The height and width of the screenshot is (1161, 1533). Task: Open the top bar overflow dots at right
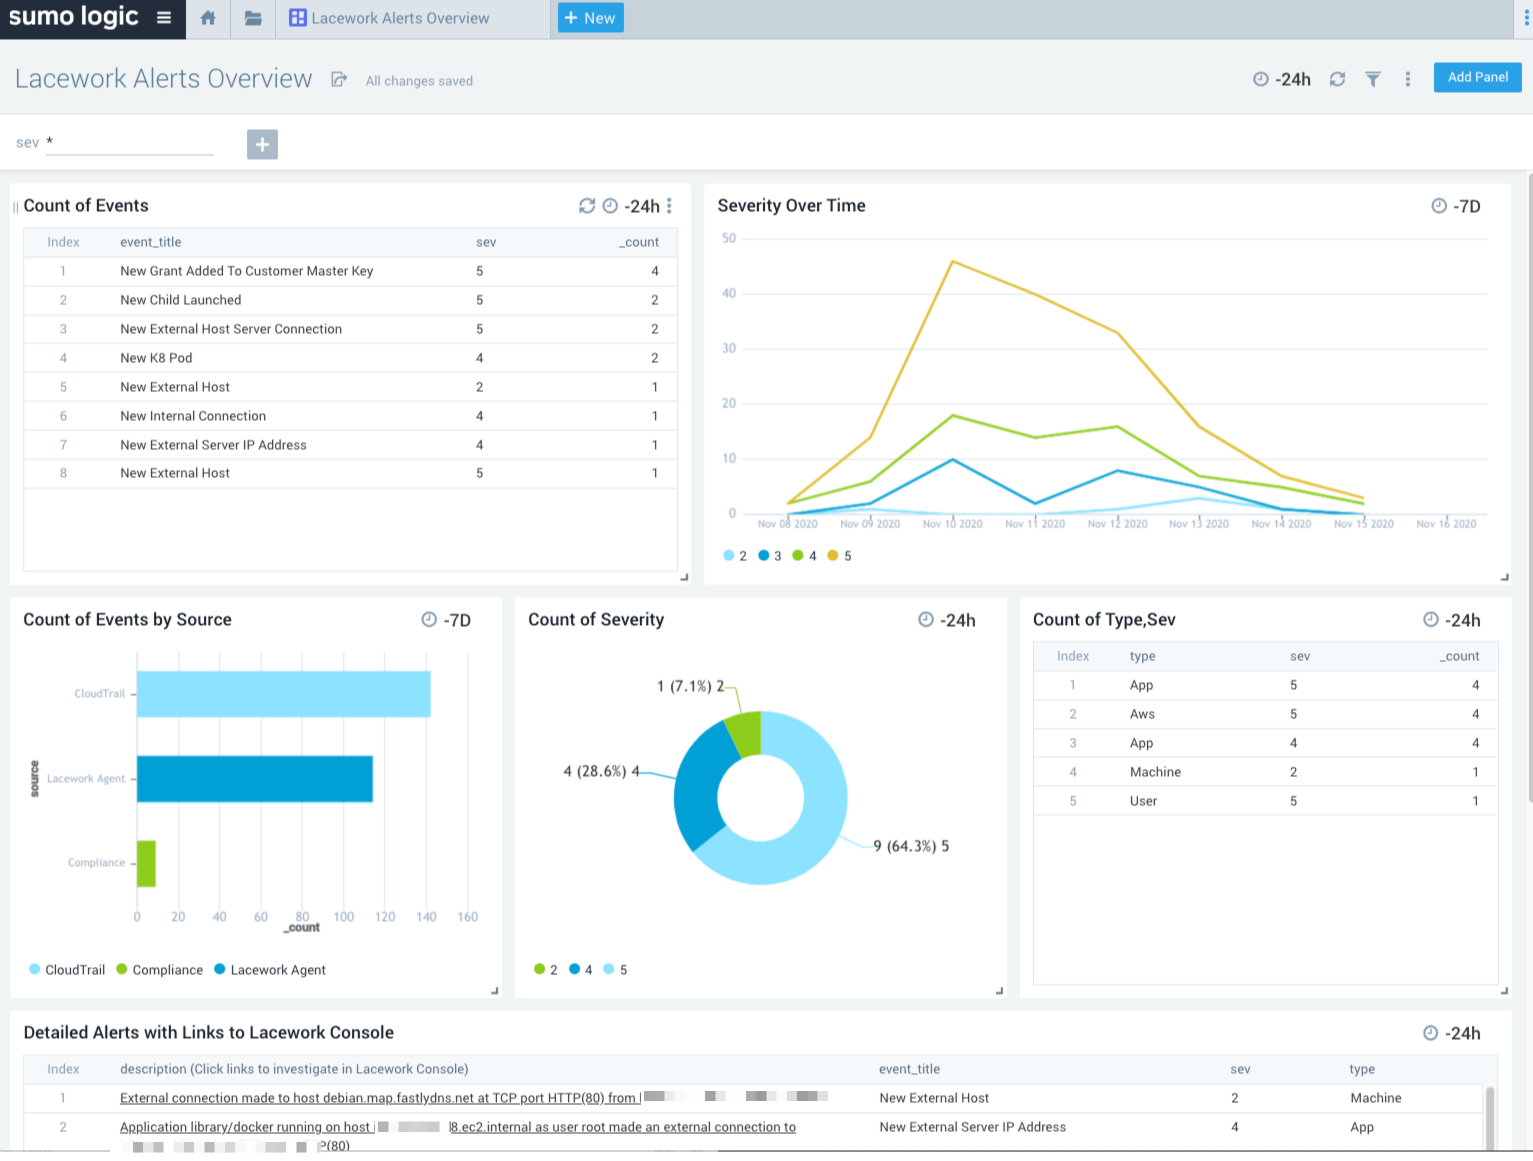click(1525, 18)
